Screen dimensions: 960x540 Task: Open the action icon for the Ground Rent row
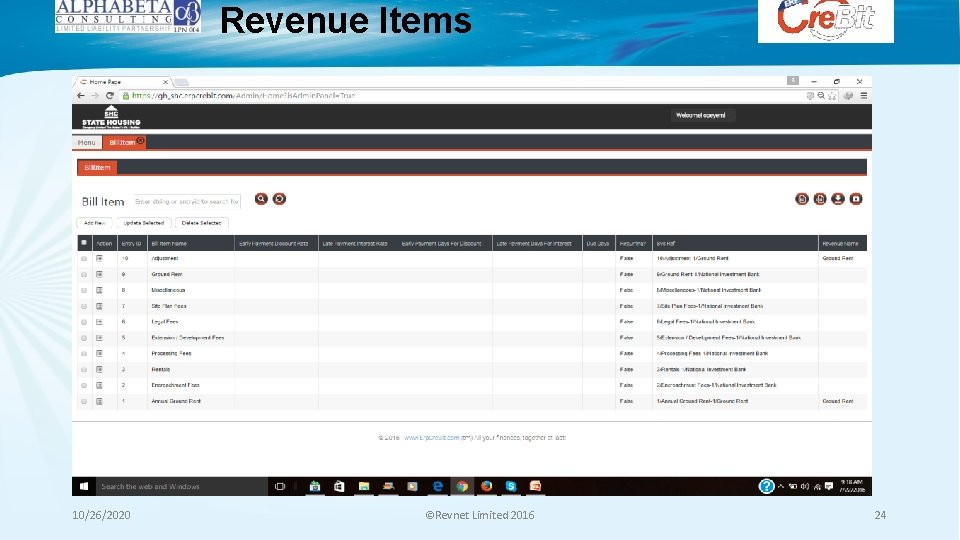[x=99, y=274]
